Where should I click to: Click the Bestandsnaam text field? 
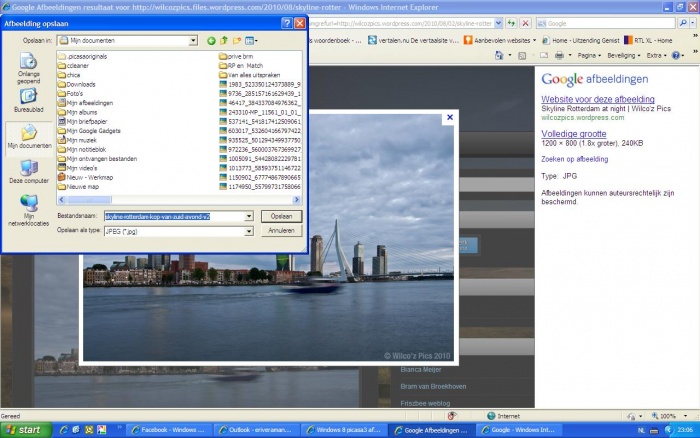[172, 216]
